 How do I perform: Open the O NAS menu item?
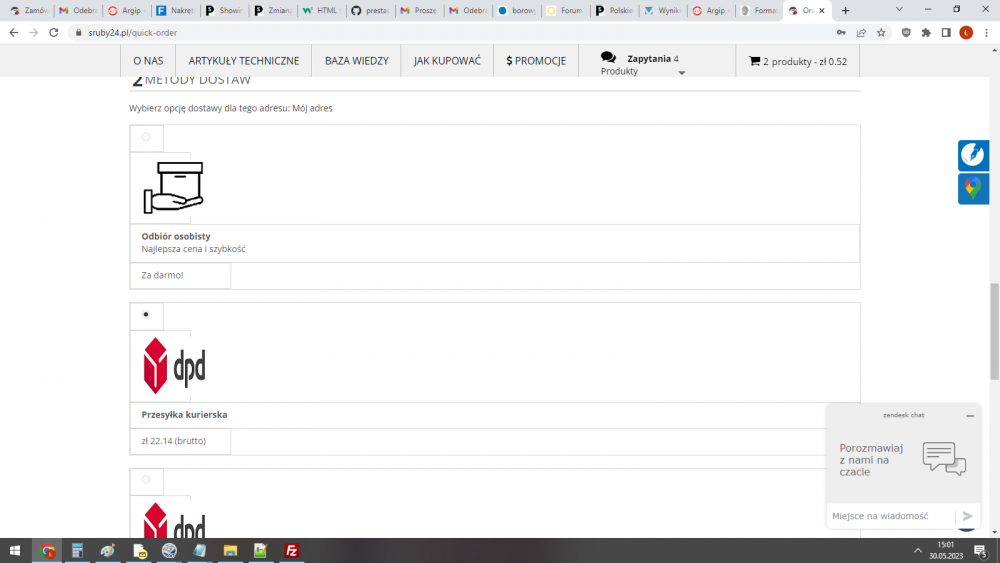click(148, 61)
